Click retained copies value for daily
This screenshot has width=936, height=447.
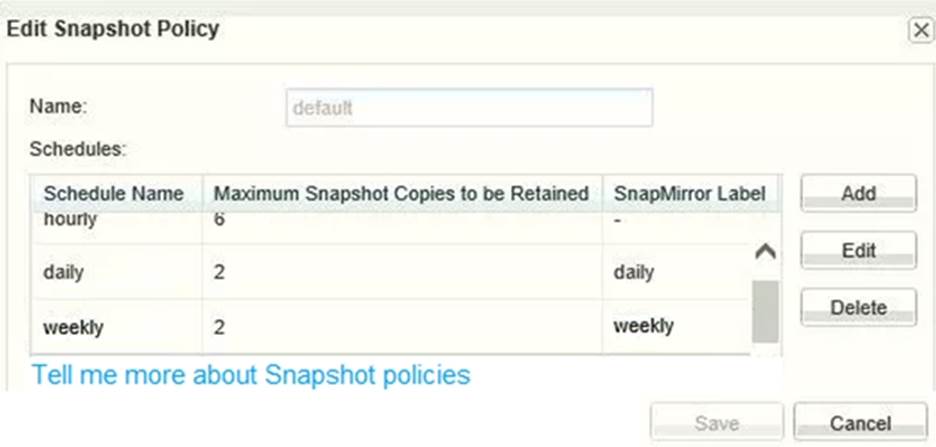click(219, 272)
